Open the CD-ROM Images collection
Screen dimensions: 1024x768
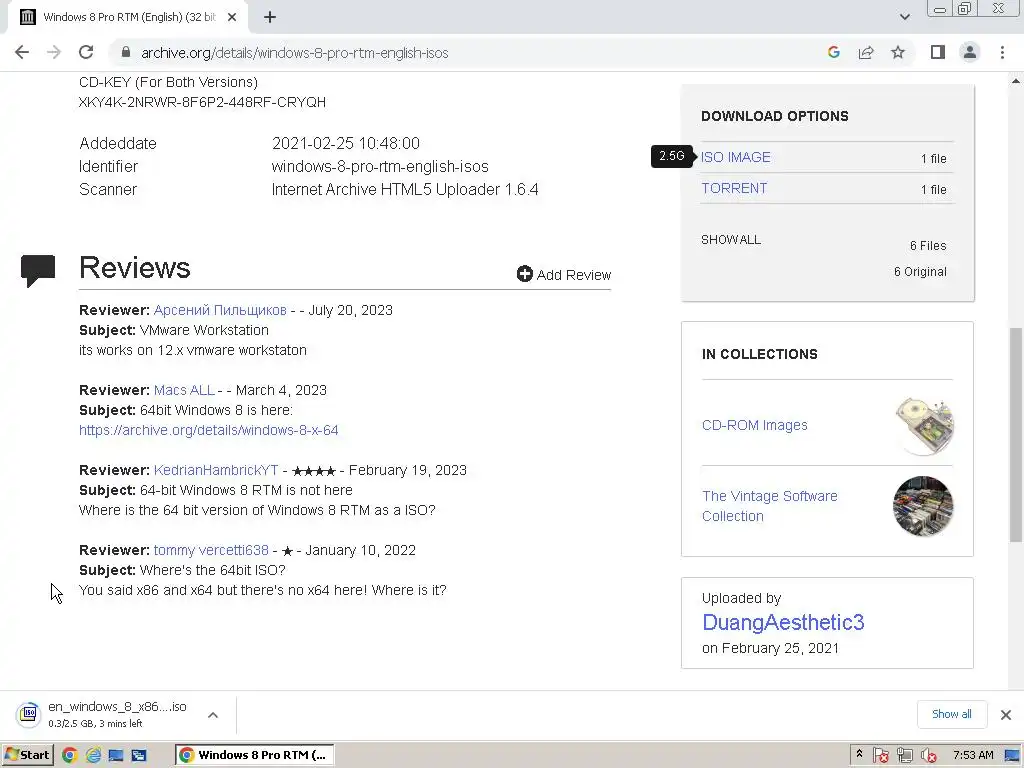754,425
